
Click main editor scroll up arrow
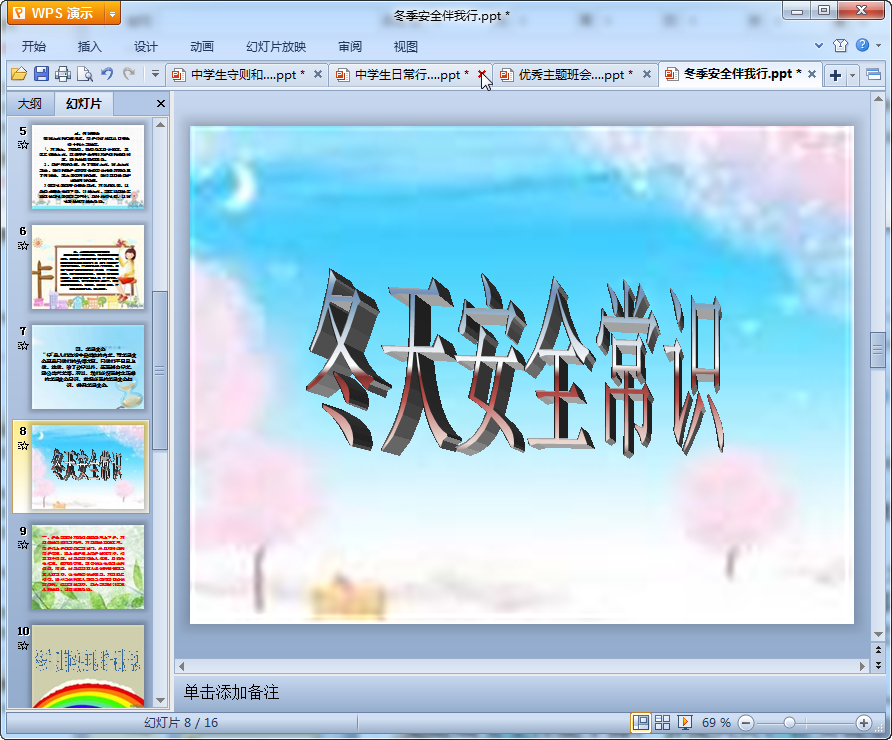[878, 99]
